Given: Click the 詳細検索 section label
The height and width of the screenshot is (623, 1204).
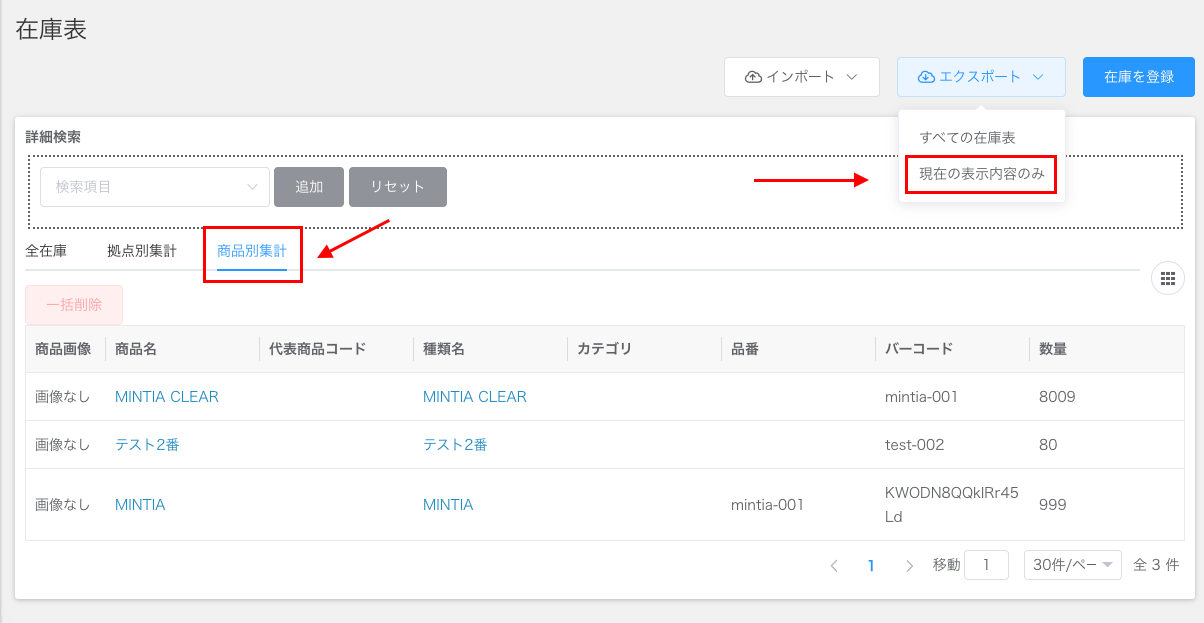Looking at the screenshot, I should (x=53, y=137).
